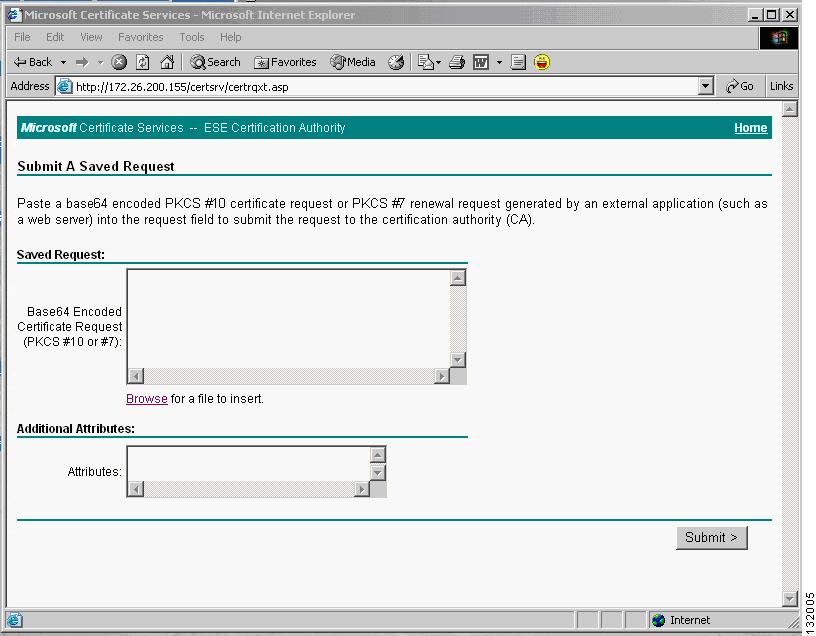The image size is (816, 636).
Task: Open the Forward history dropdown arrow
Action: tap(100, 62)
